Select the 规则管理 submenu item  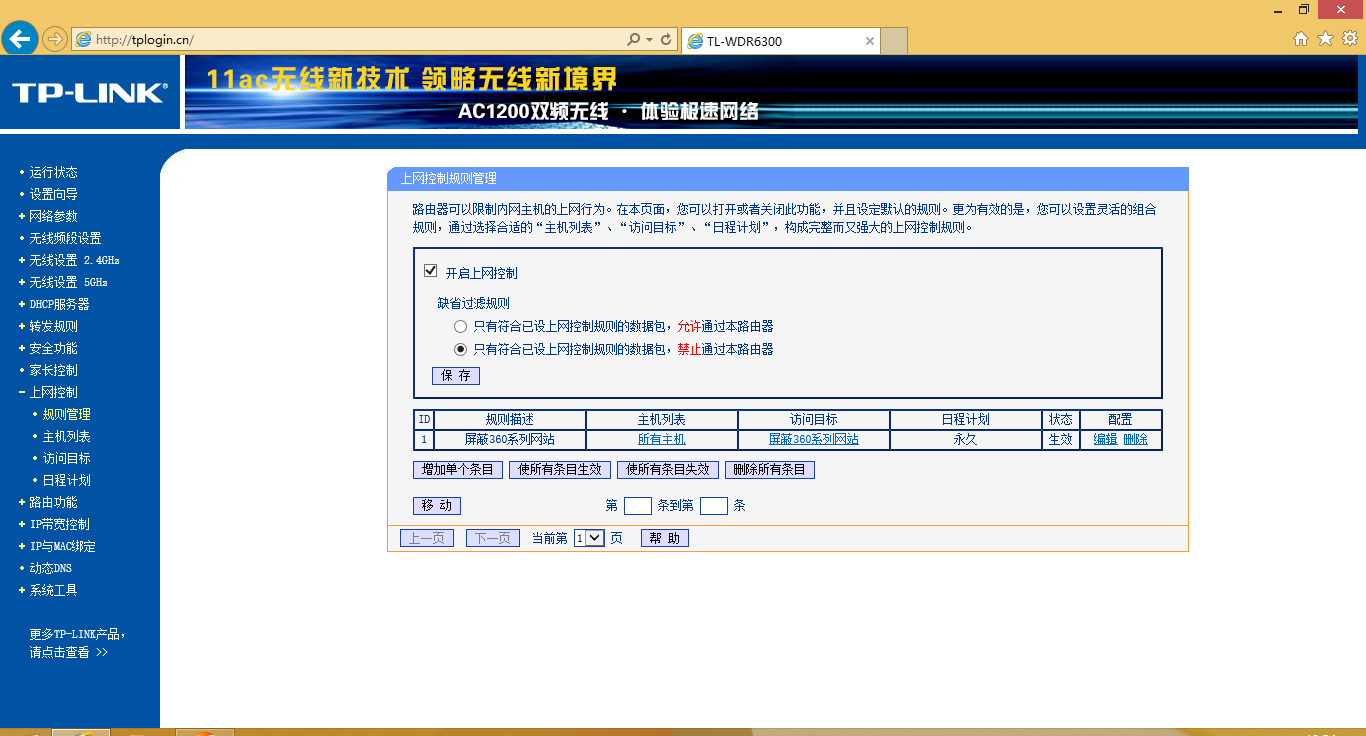[66, 414]
